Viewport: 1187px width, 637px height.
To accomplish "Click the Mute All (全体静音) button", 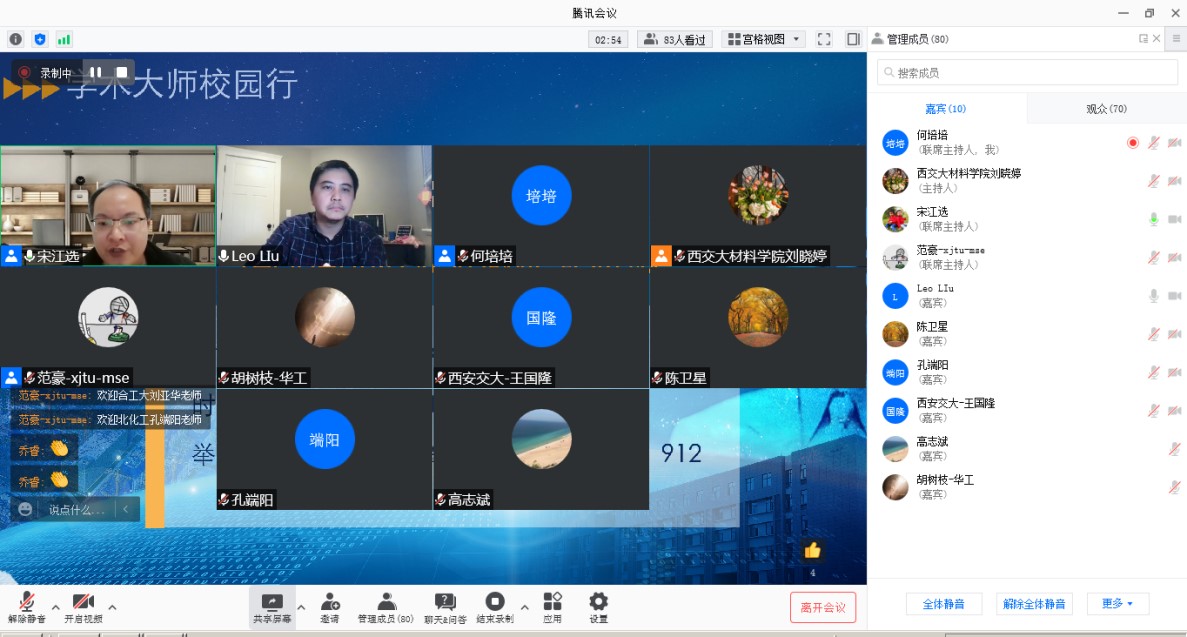I will (x=943, y=604).
